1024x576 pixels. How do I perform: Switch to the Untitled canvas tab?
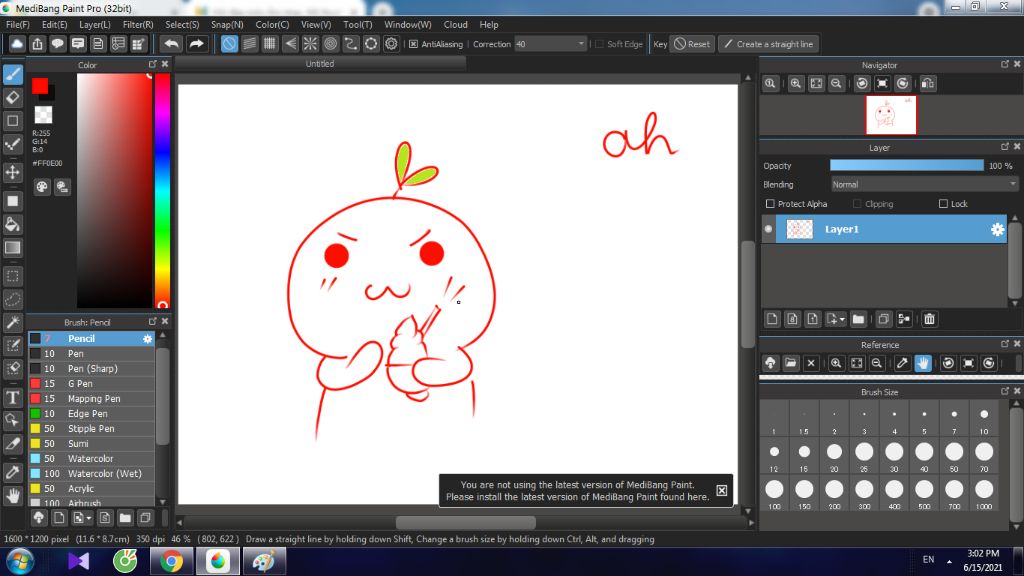click(320, 64)
